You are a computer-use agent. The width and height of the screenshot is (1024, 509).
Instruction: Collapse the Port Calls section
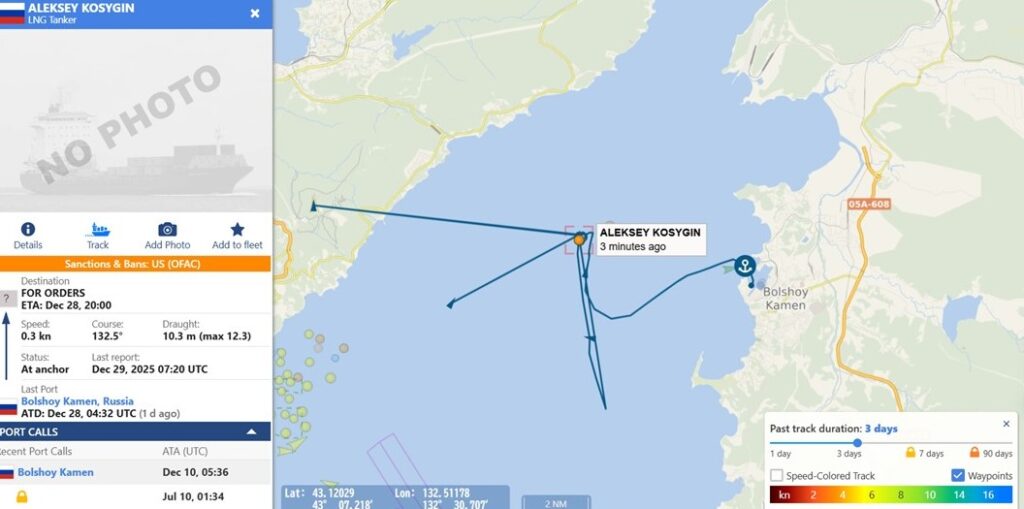pyautogui.click(x=251, y=432)
